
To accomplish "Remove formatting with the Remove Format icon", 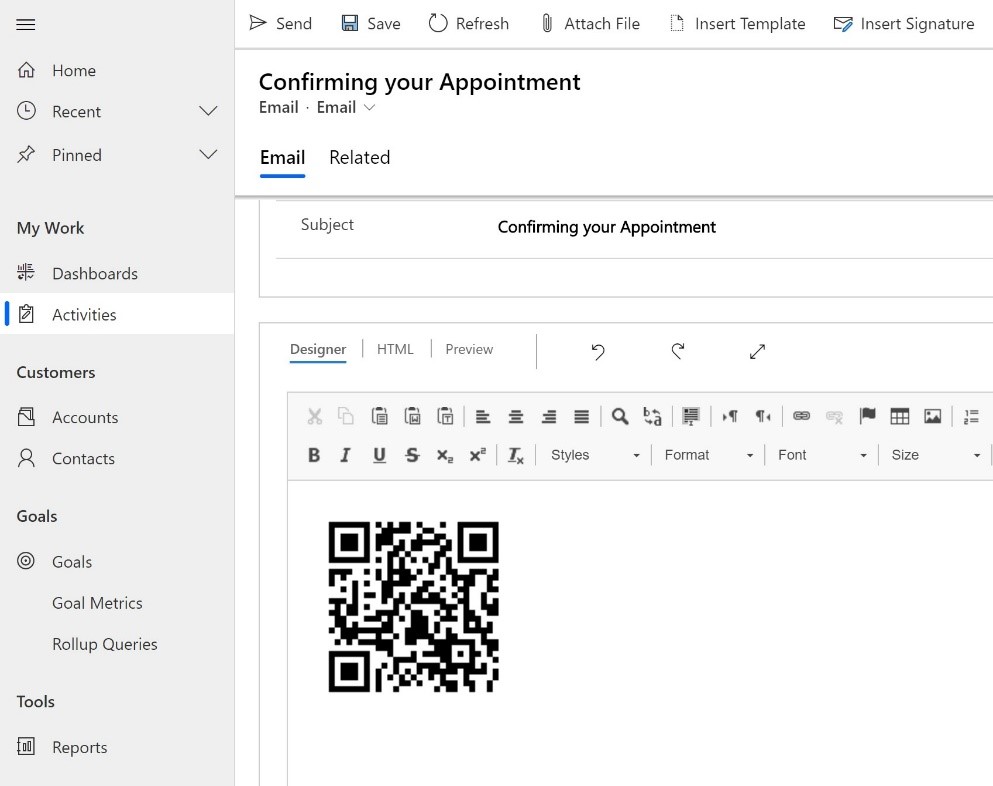I will pyautogui.click(x=515, y=455).
